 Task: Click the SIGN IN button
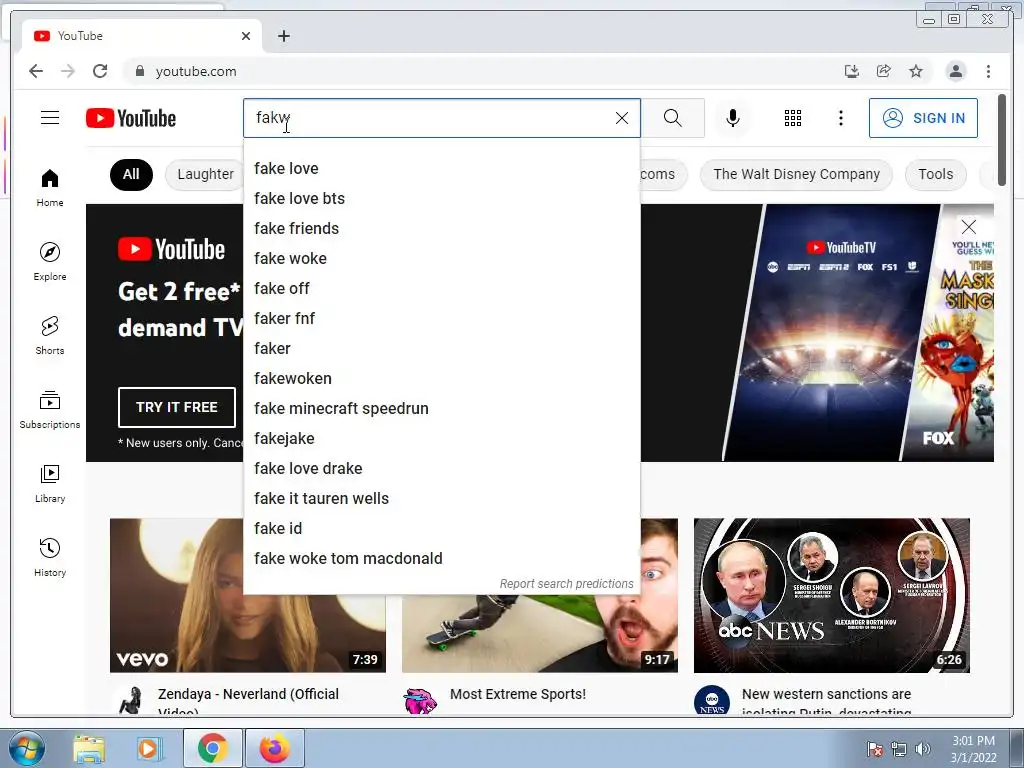[x=923, y=118]
